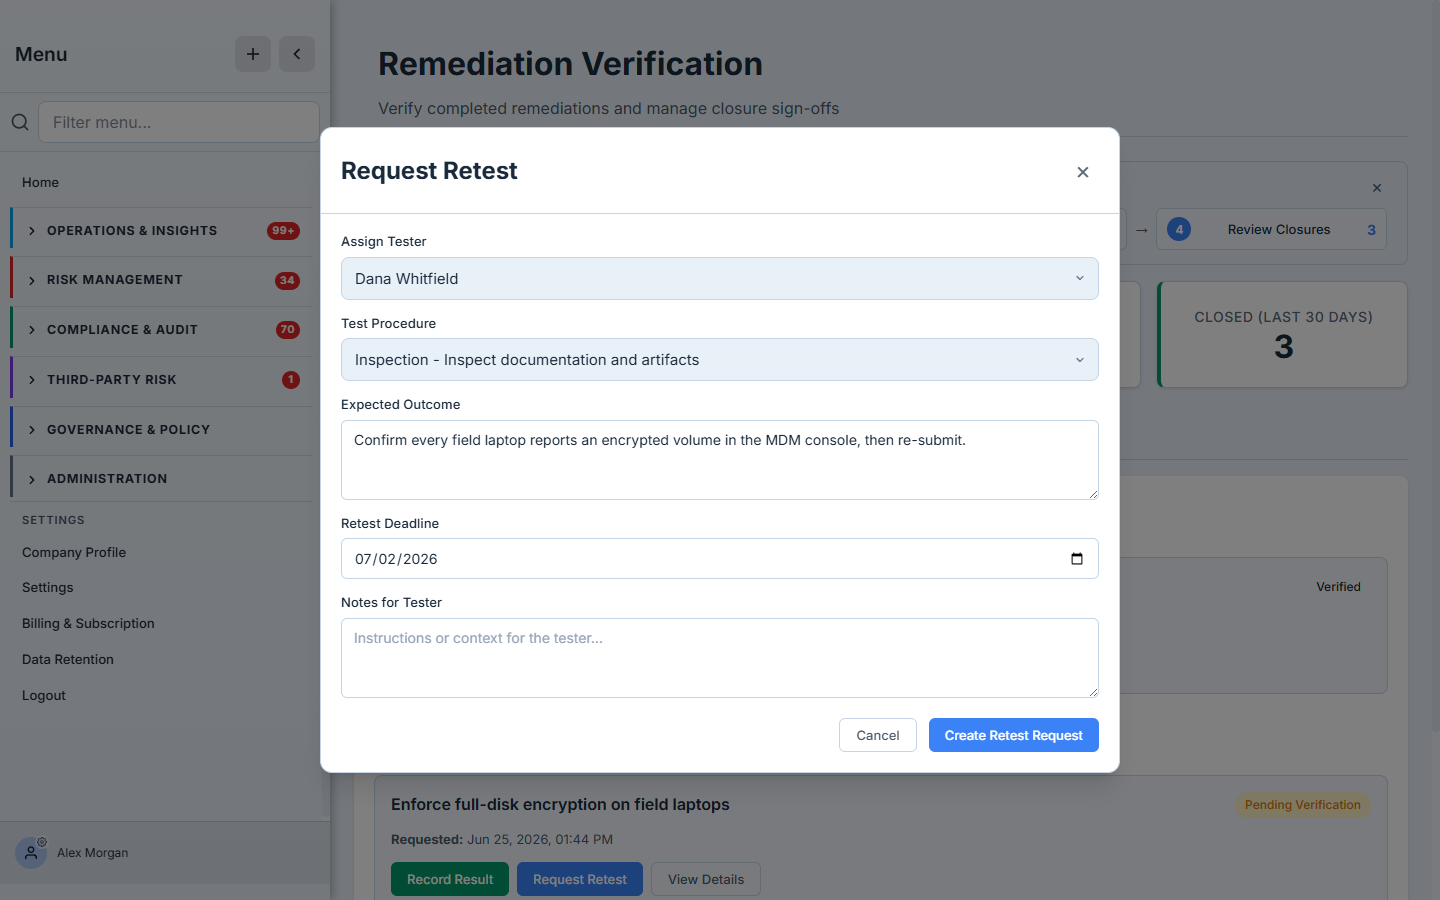
Task: Expand Risk Management section
Action: pyautogui.click(x=161, y=280)
